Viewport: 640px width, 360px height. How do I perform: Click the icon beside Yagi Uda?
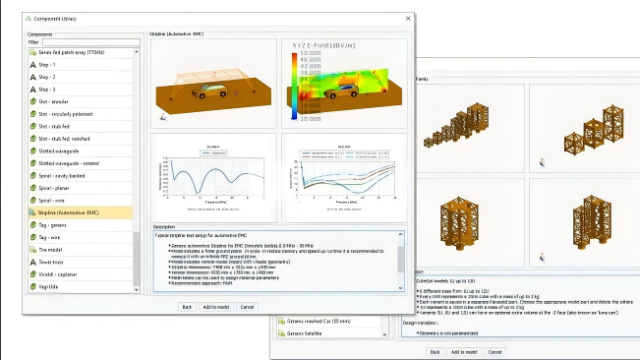33,287
